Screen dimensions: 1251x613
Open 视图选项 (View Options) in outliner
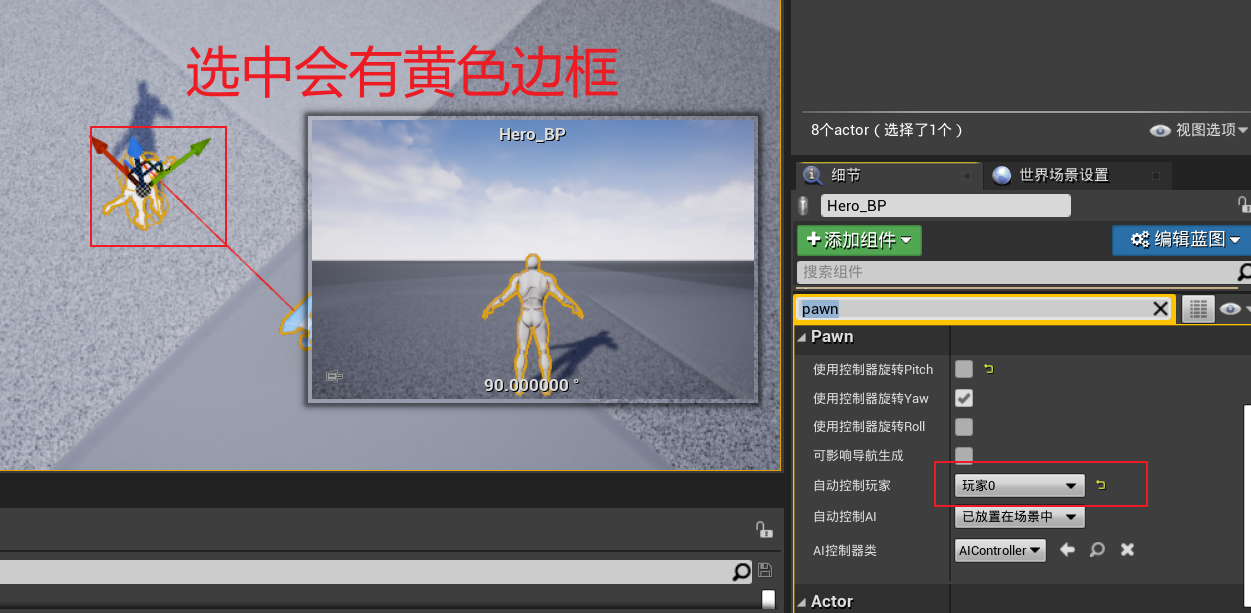1199,130
